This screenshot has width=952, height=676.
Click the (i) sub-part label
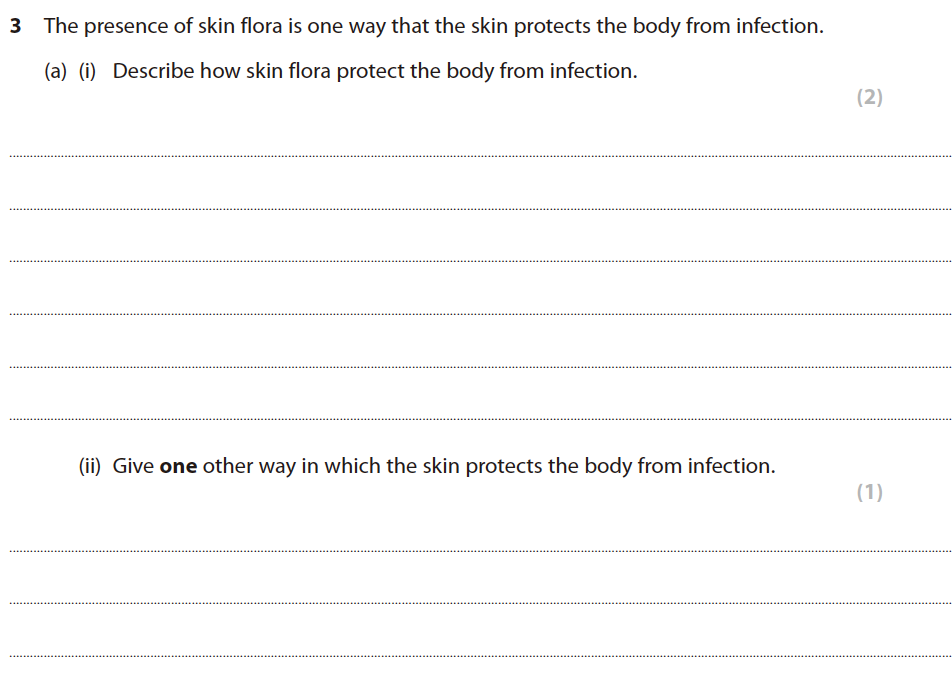point(88,72)
